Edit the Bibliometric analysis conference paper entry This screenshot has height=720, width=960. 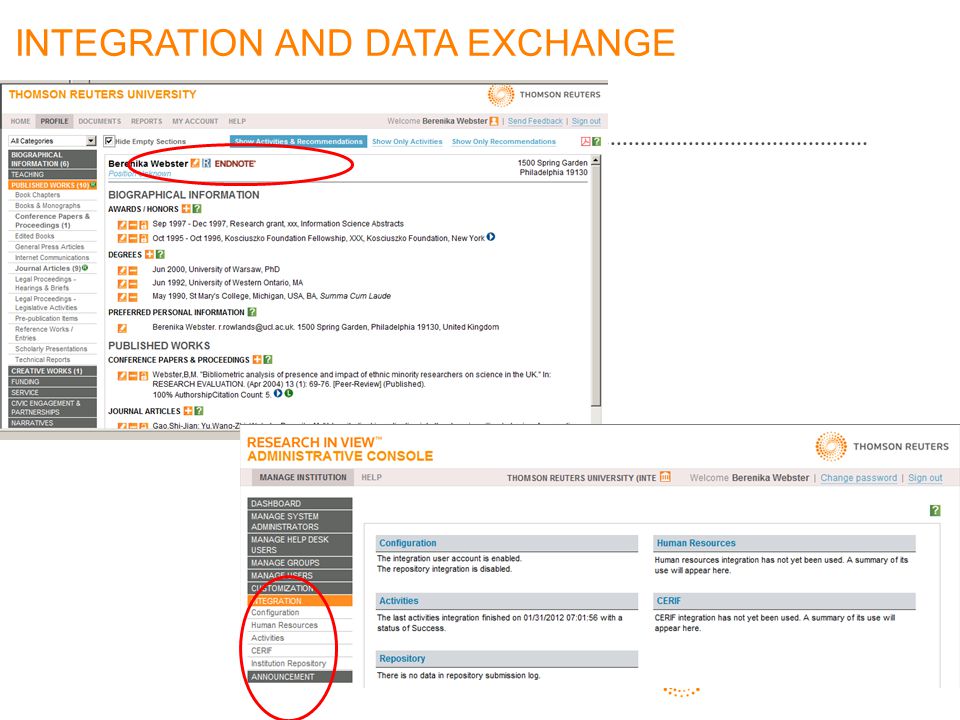coord(122,375)
